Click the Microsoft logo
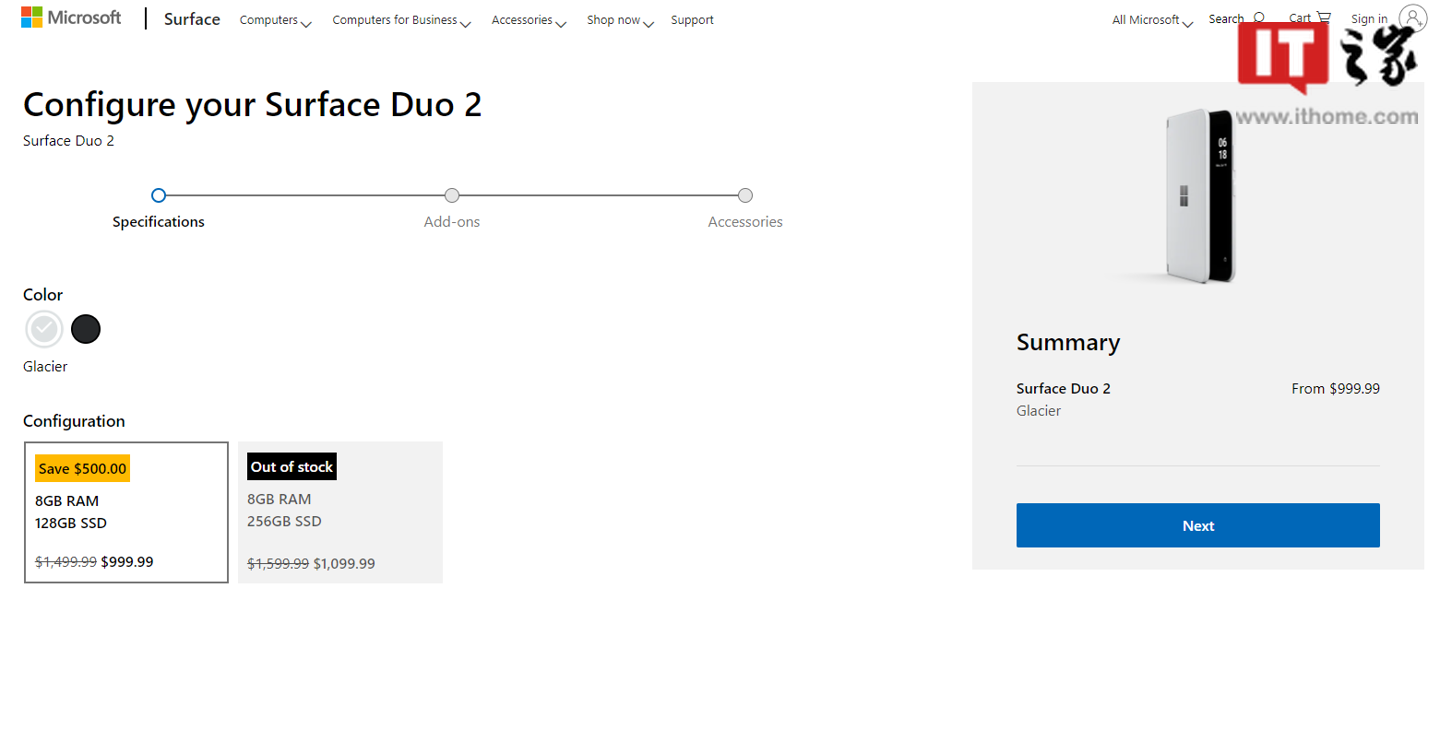 [x=71, y=17]
